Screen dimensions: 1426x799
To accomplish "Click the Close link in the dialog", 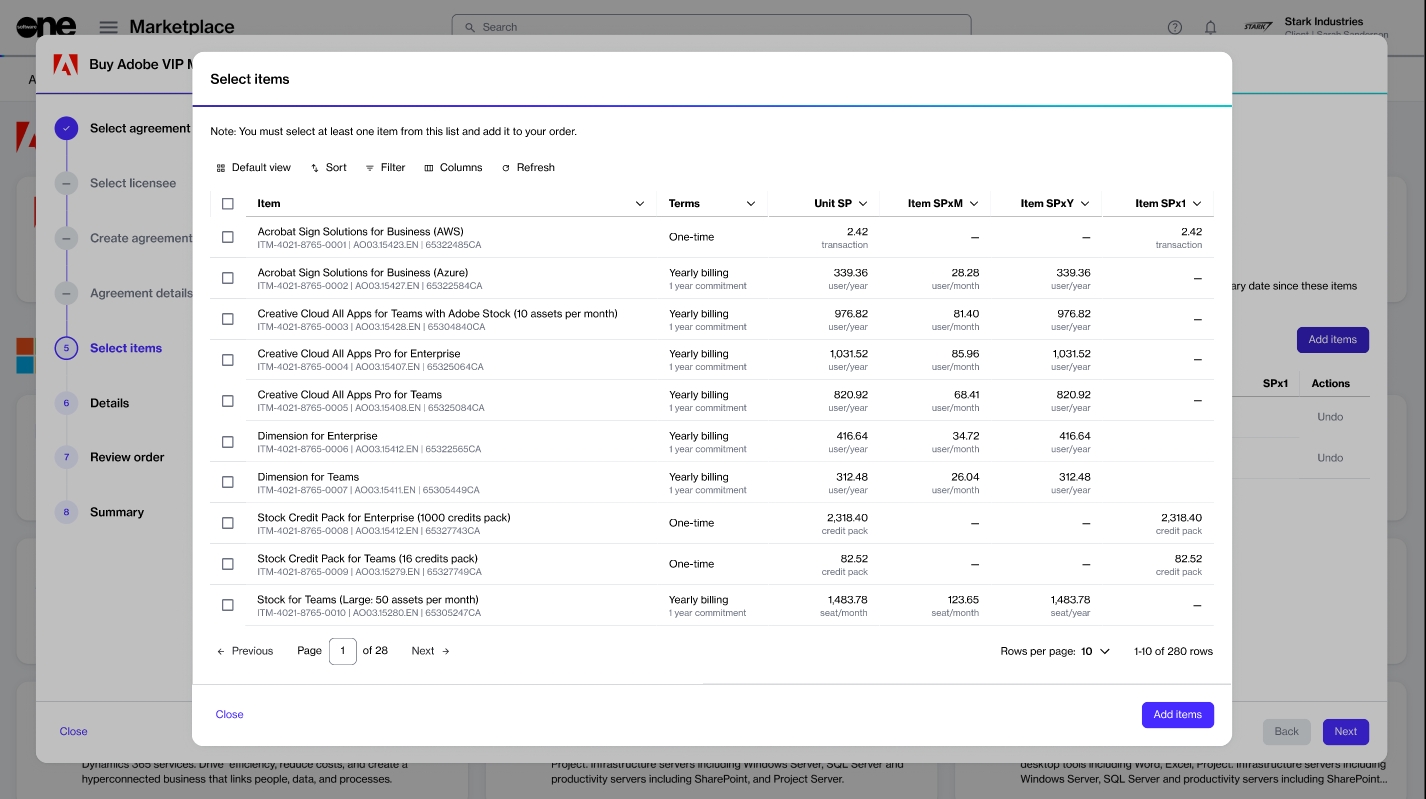I will click(x=230, y=715).
